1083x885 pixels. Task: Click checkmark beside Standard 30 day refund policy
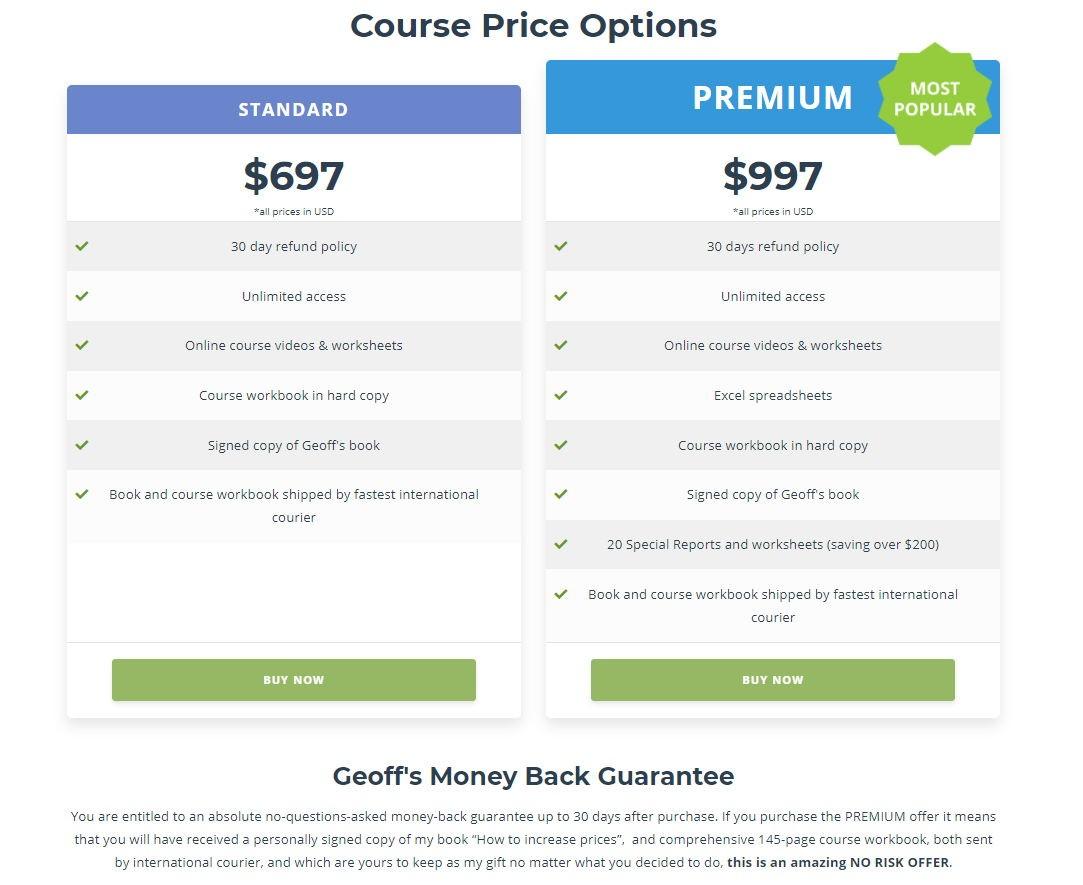[x=82, y=246]
